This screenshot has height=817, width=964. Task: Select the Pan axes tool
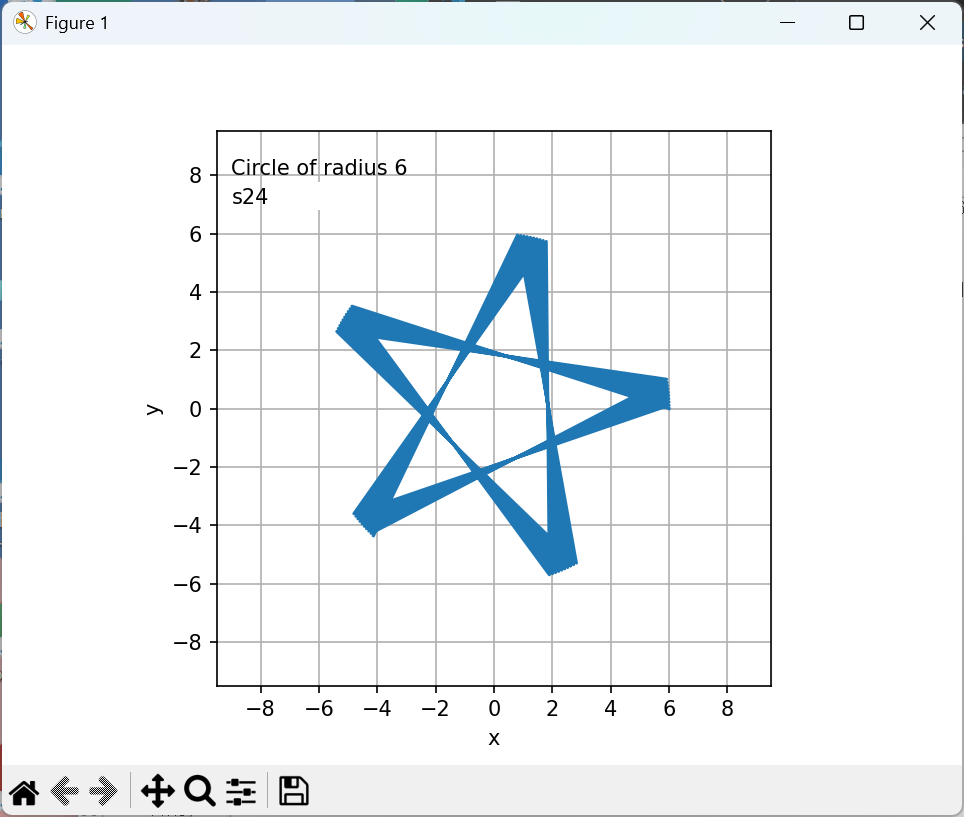tap(158, 791)
